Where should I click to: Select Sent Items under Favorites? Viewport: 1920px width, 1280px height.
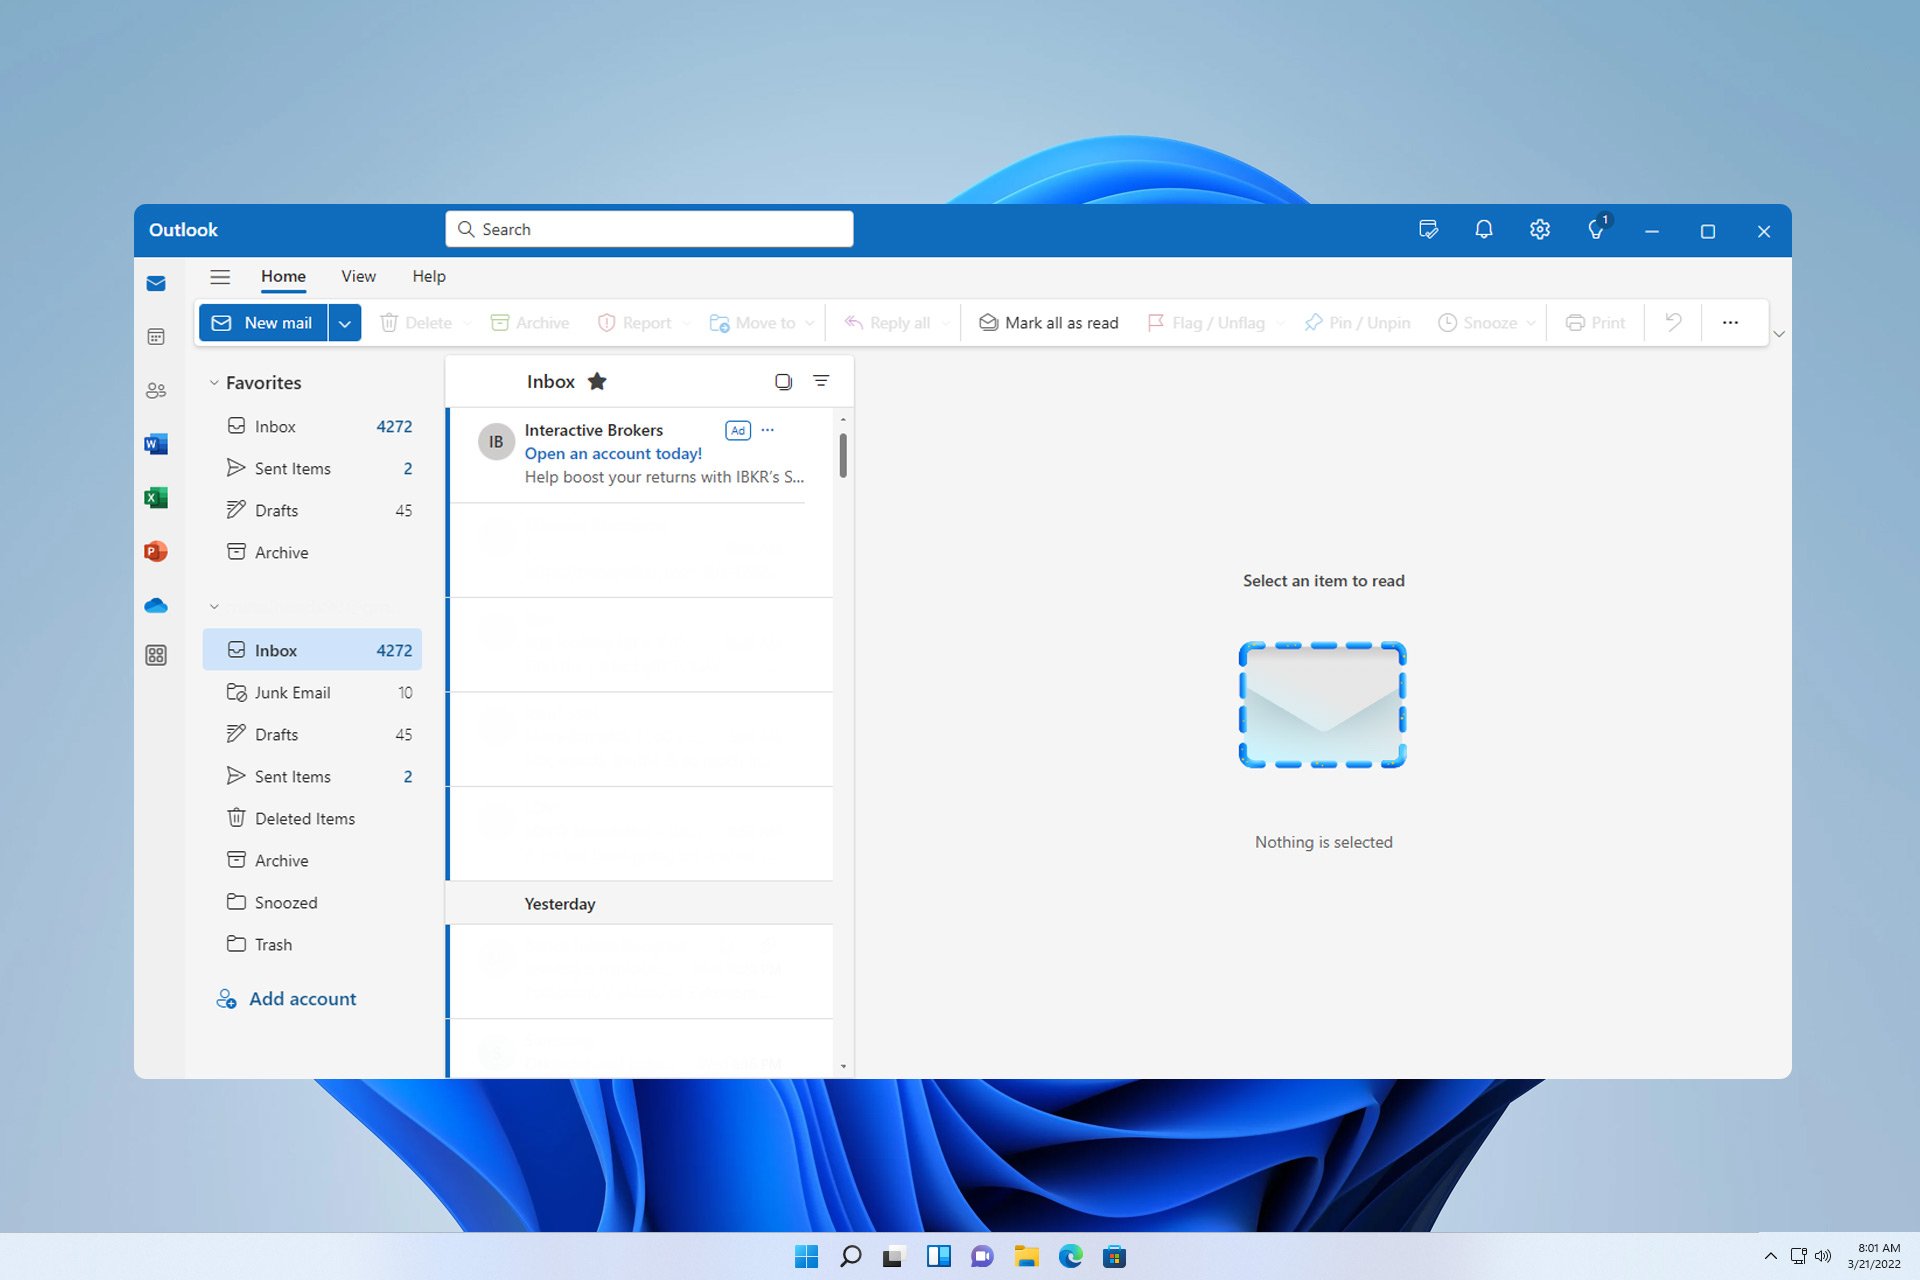pyautogui.click(x=312, y=469)
